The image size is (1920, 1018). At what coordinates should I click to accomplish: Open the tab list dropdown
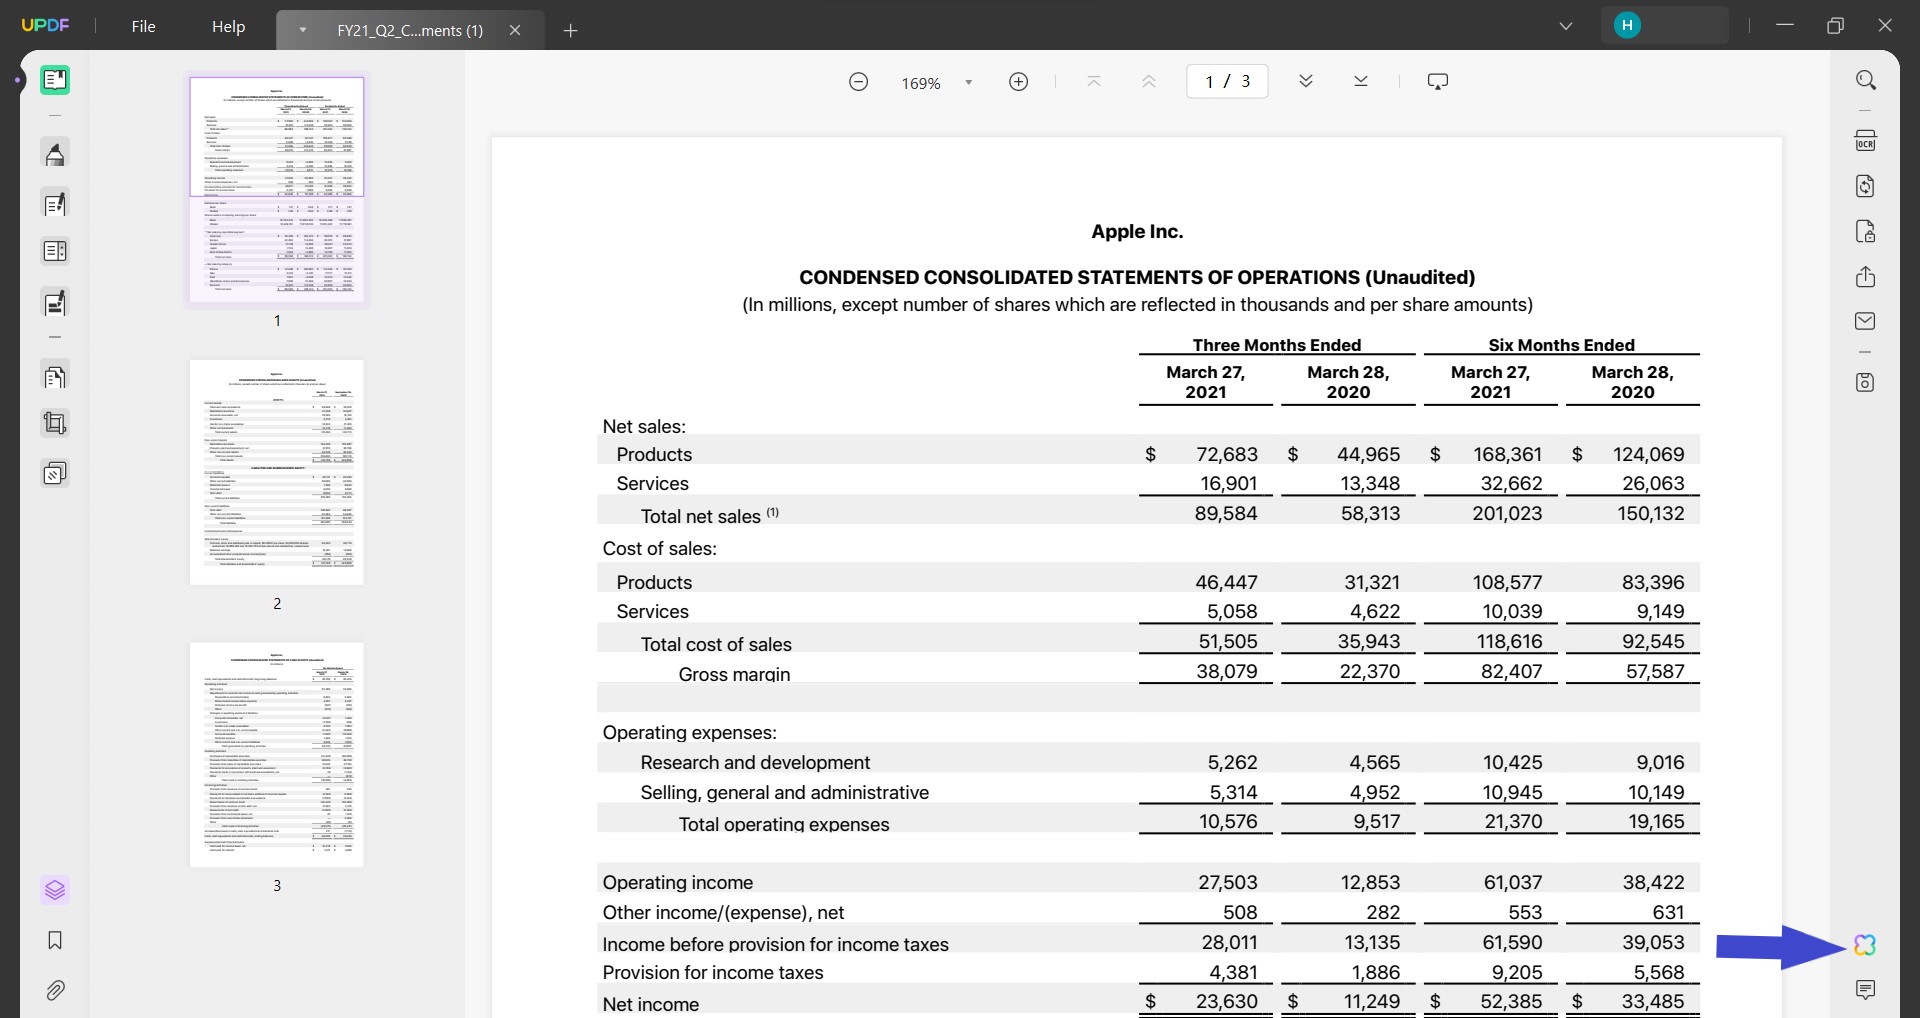1566,26
